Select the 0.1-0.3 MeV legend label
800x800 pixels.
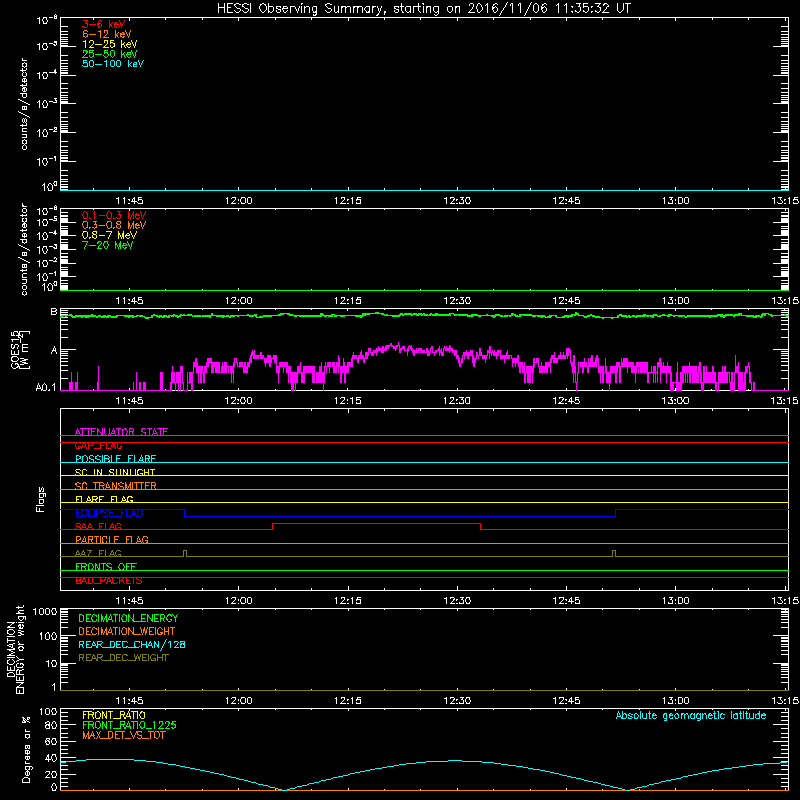(114, 215)
